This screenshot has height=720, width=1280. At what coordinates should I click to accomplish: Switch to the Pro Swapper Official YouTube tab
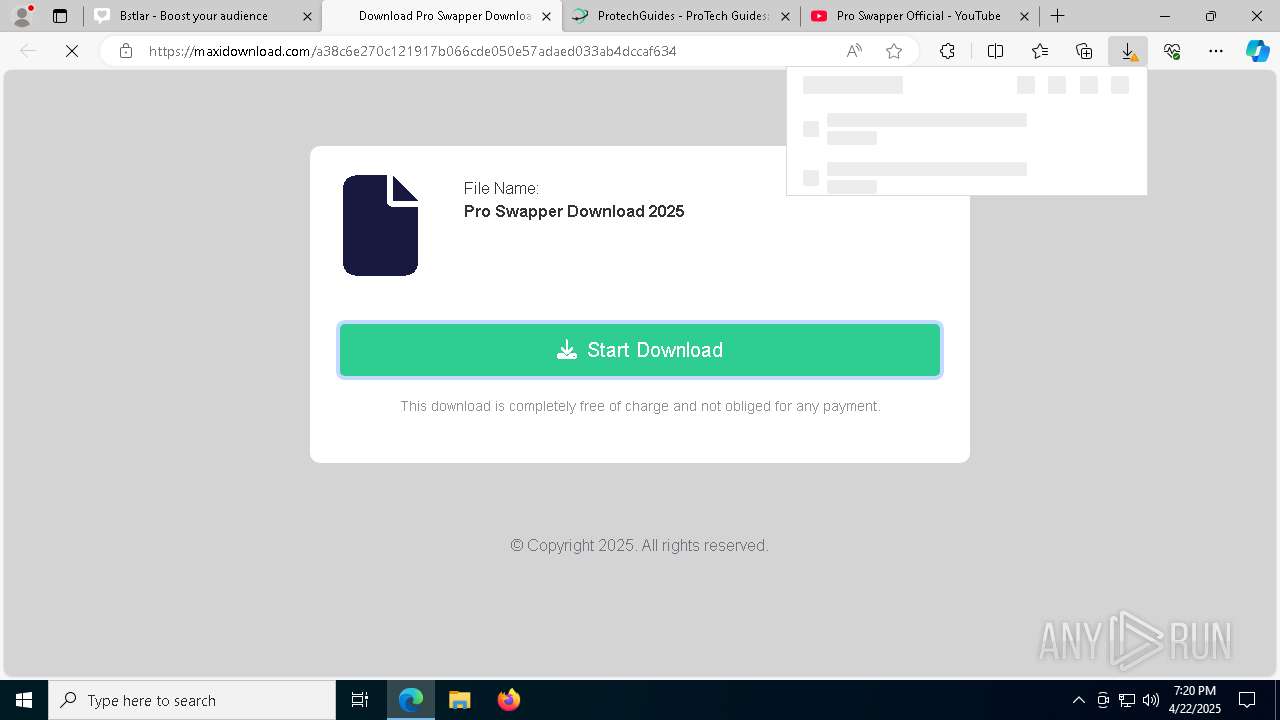(918, 16)
